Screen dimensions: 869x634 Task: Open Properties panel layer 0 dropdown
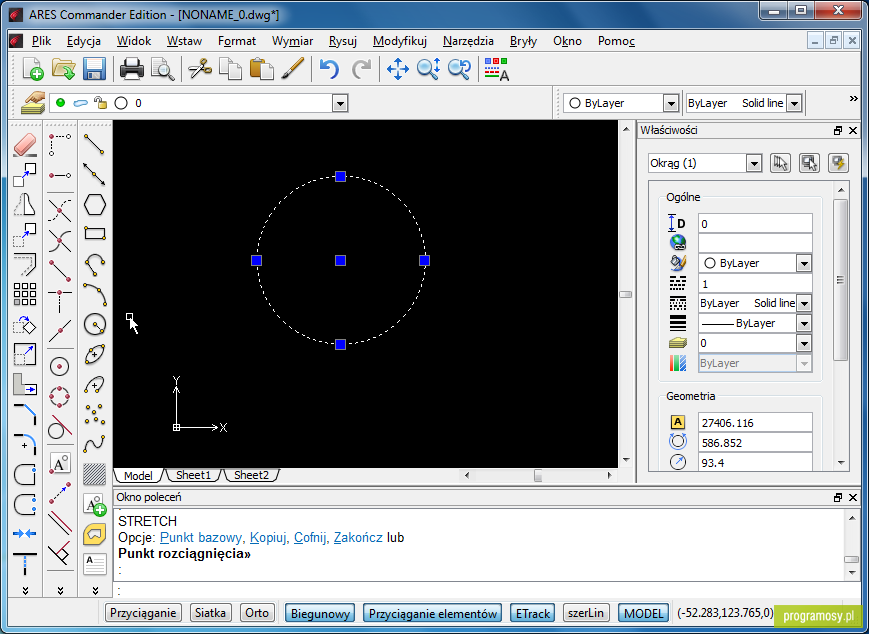pyautogui.click(x=804, y=343)
